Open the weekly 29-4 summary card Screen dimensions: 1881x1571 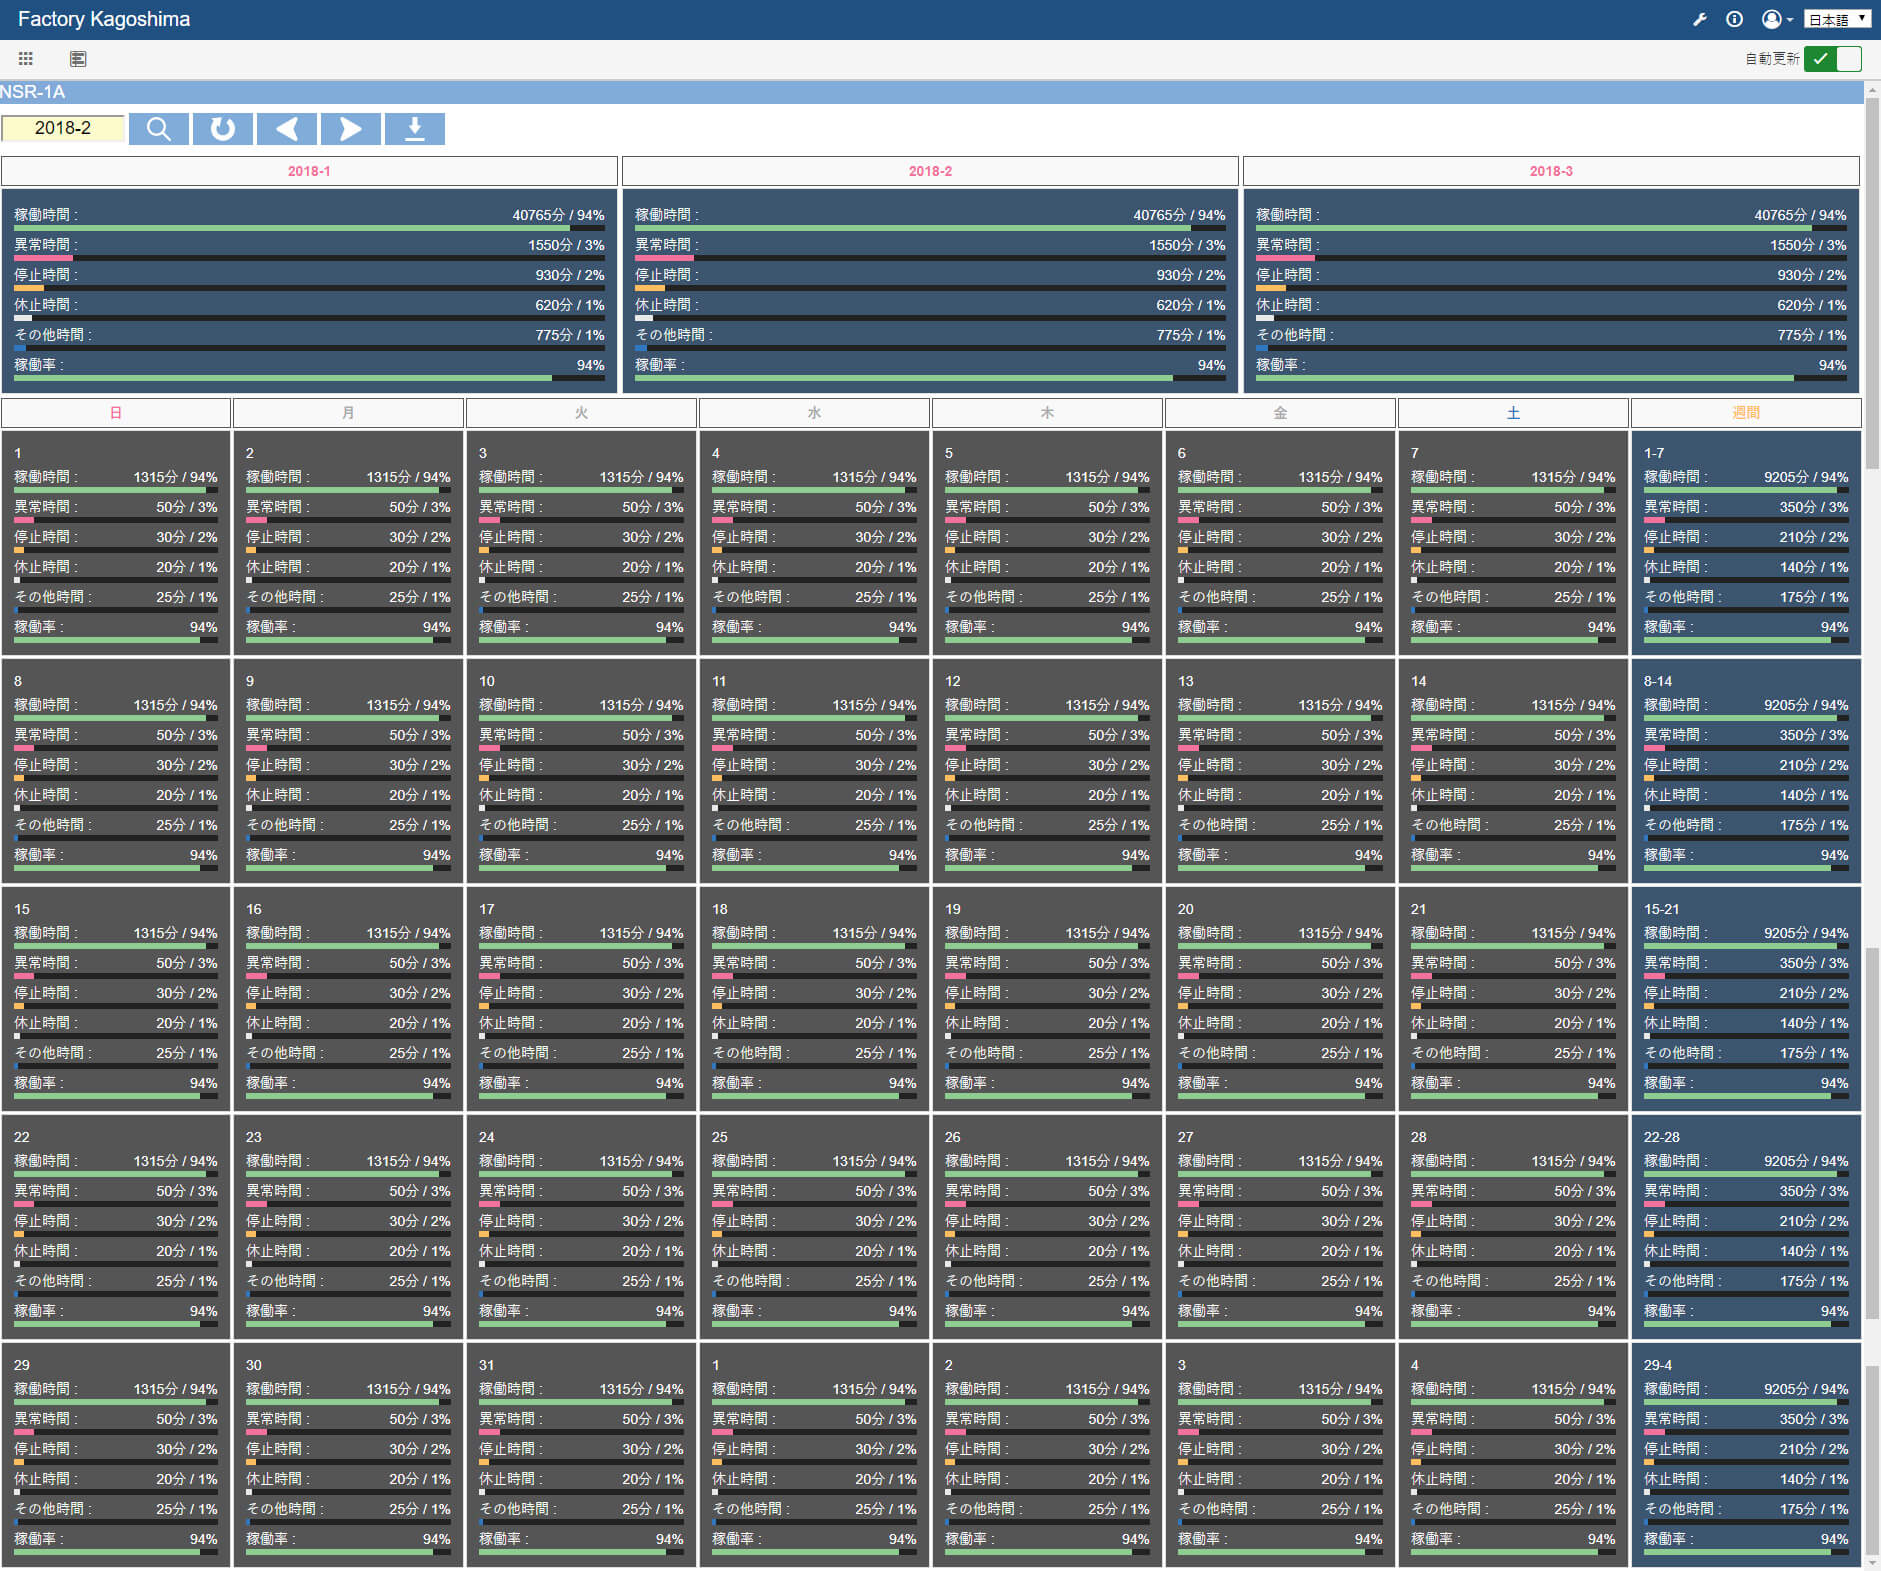(x=1746, y=1455)
